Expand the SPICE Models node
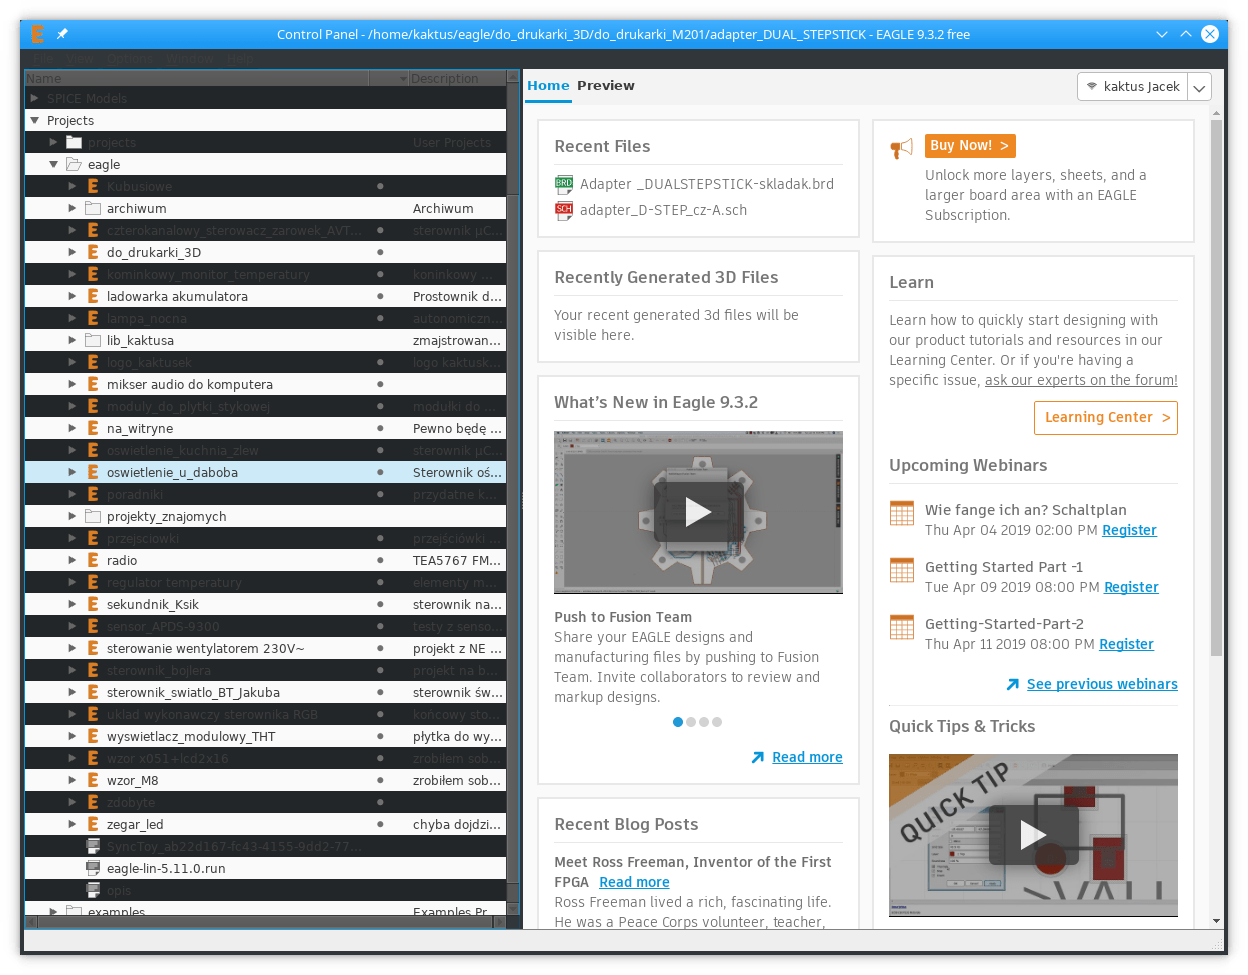The height and width of the screenshot is (975, 1248). coord(35,99)
